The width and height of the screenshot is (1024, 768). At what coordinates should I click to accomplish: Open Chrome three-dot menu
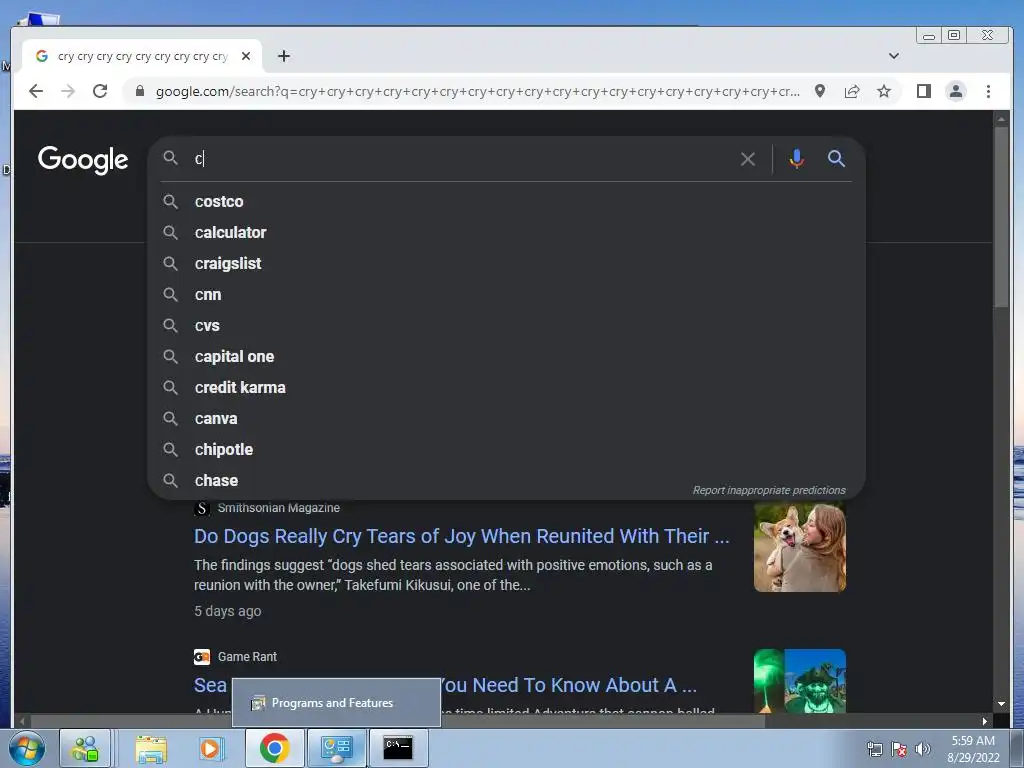pyautogui.click(x=988, y=91)
